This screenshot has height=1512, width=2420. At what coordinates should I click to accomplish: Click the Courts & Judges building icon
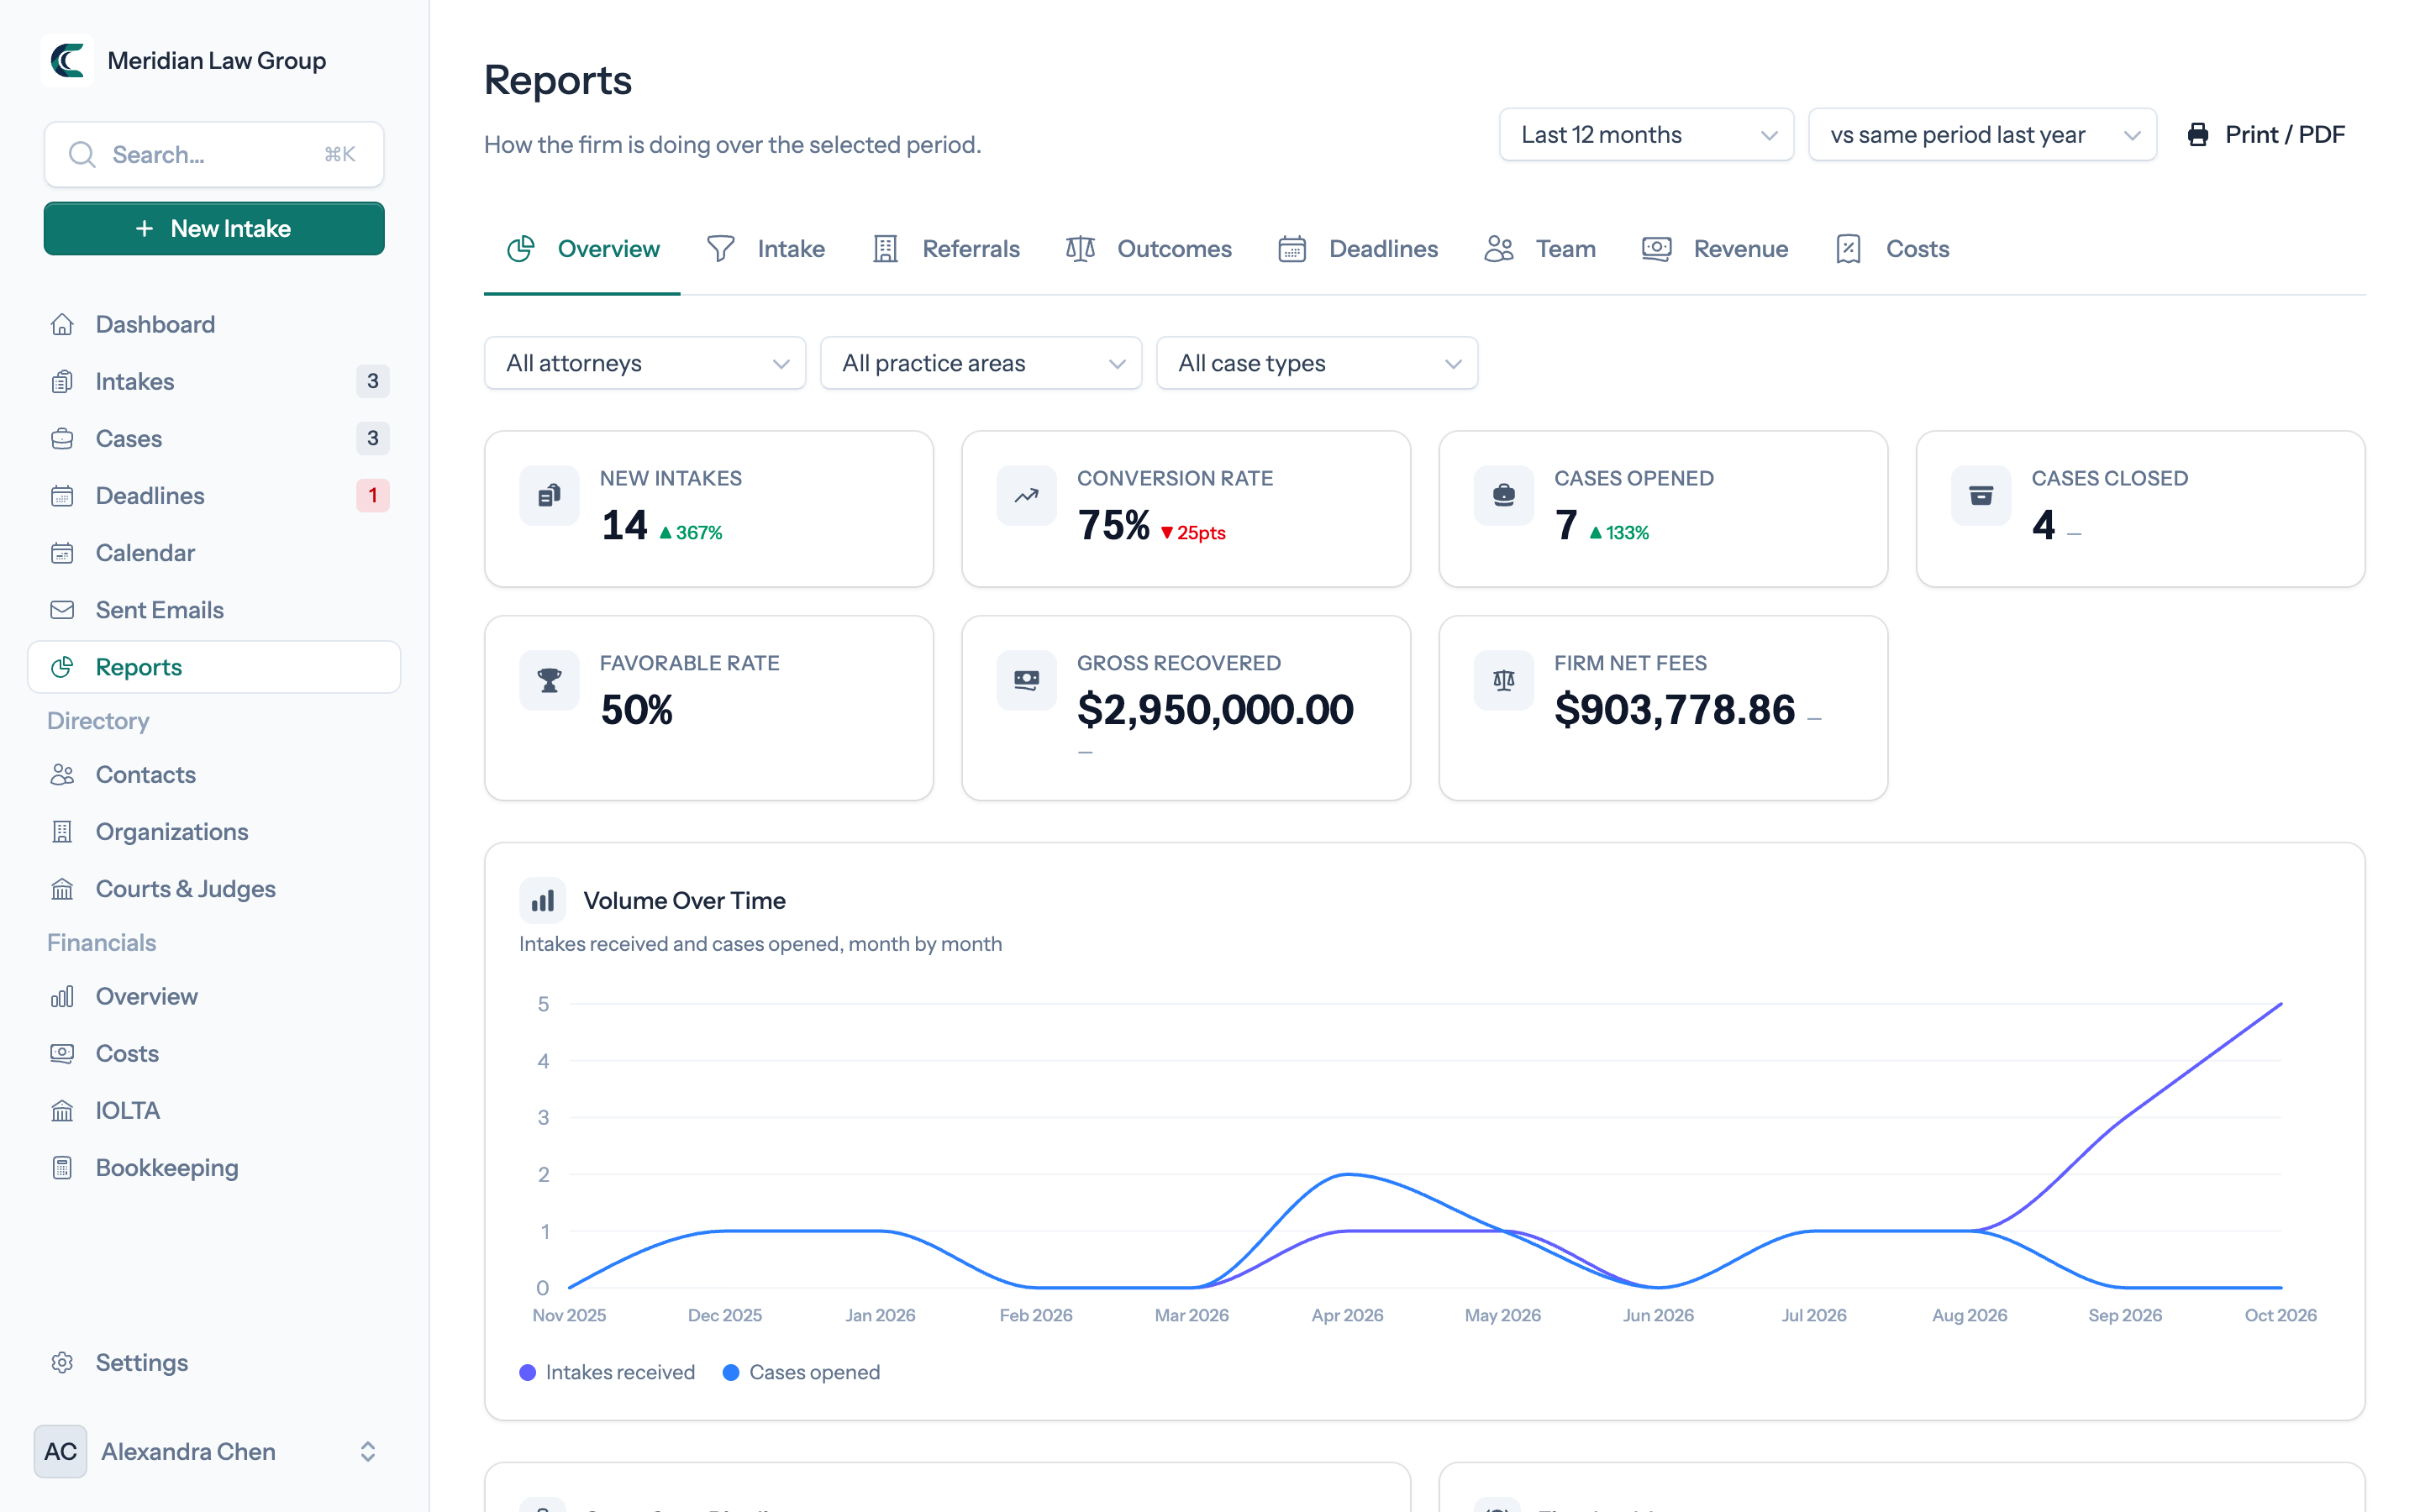tap(62, 889)
